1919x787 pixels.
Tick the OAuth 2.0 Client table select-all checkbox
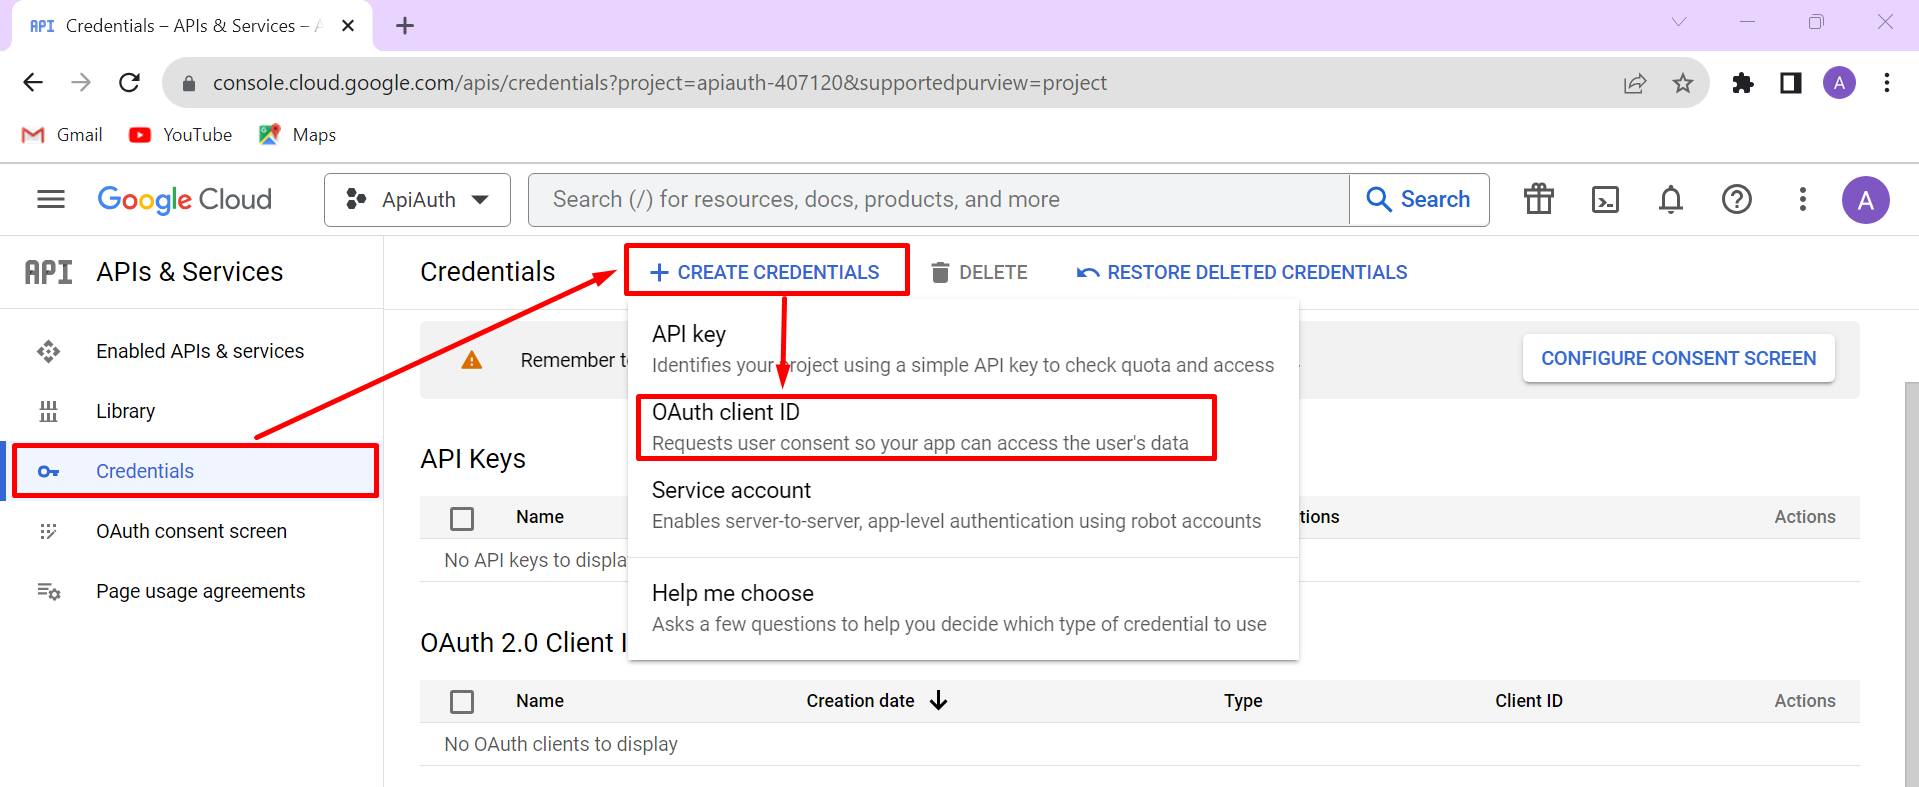coord(462,702)
